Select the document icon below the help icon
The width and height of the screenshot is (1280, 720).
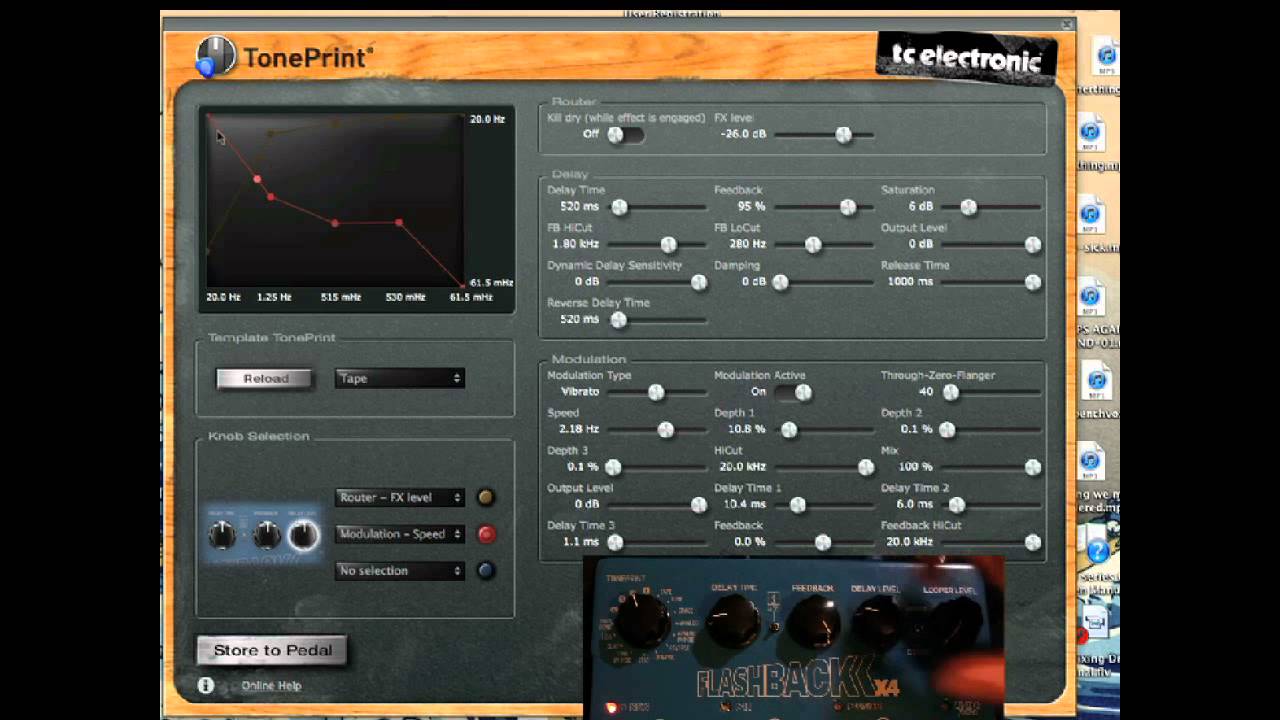pos(1095,624)
